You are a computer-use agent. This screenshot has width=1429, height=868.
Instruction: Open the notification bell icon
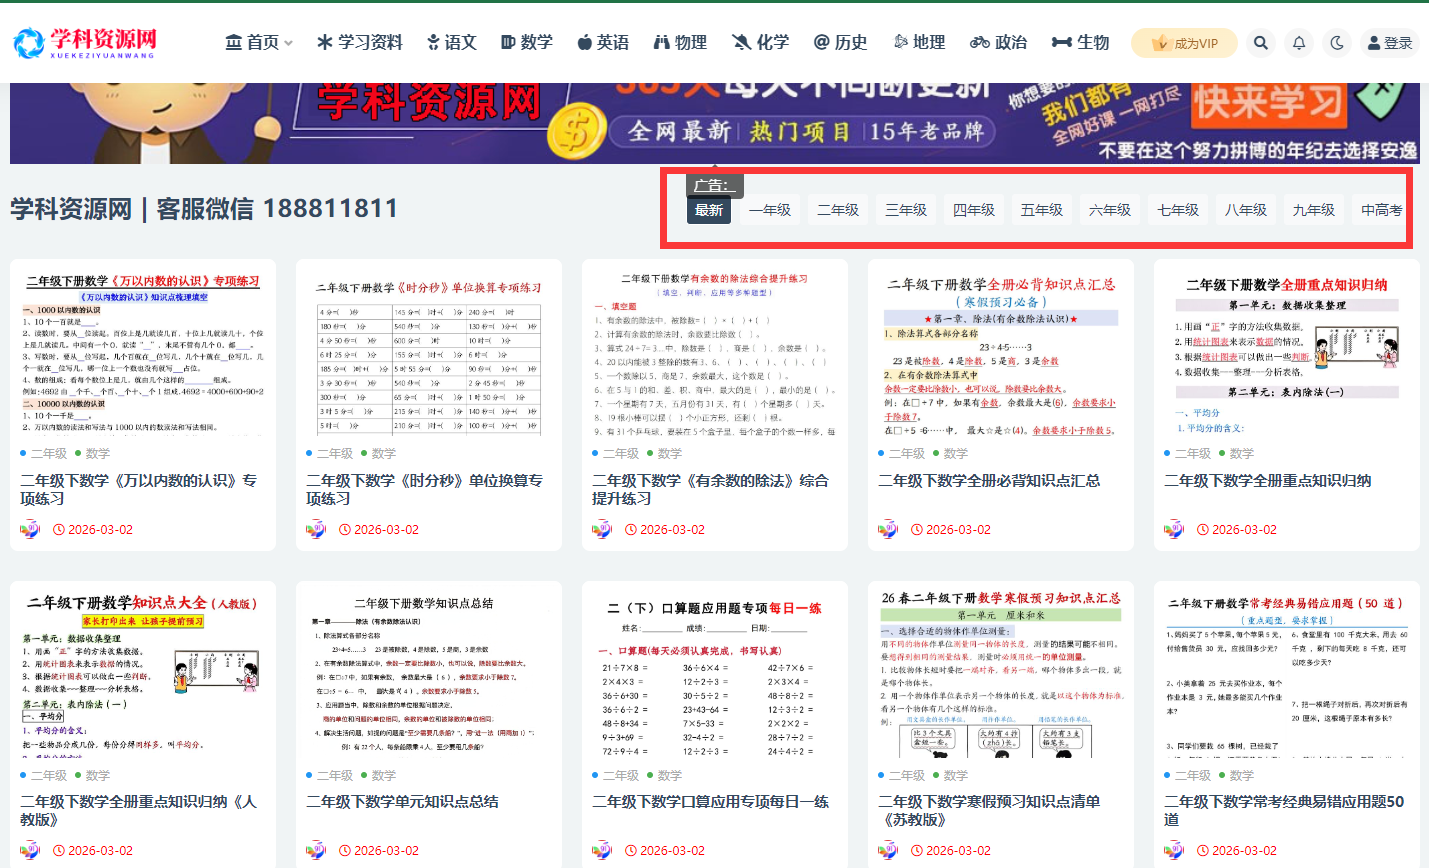[x=1298, y=42]
